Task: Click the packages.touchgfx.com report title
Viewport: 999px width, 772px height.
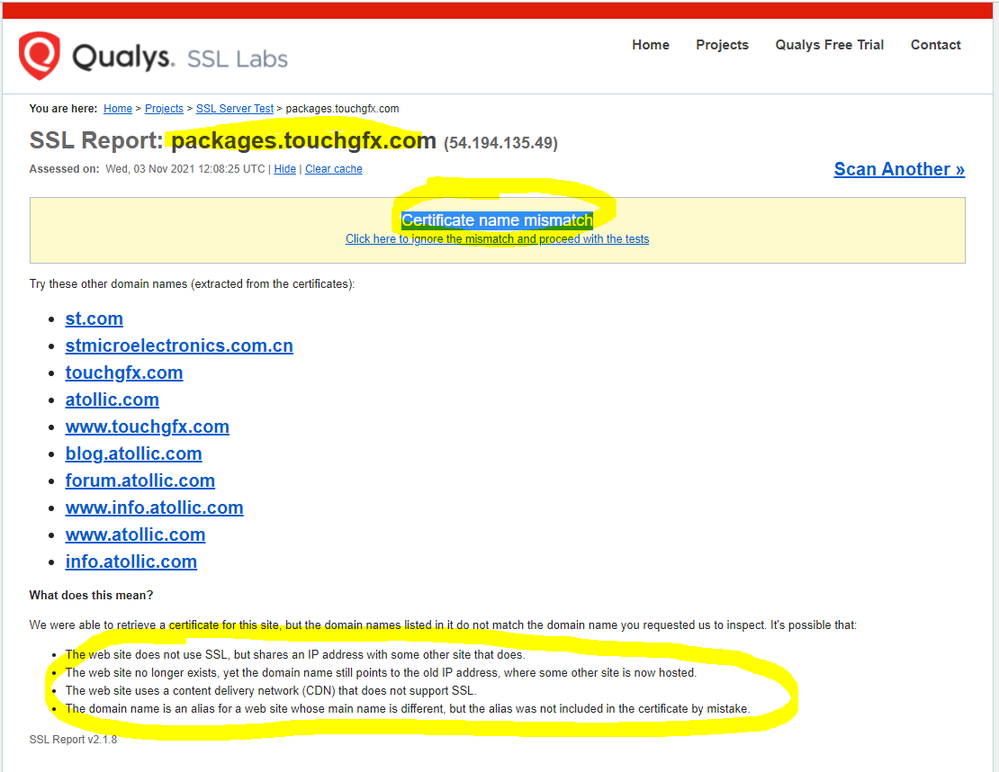Action: [303, 140]
